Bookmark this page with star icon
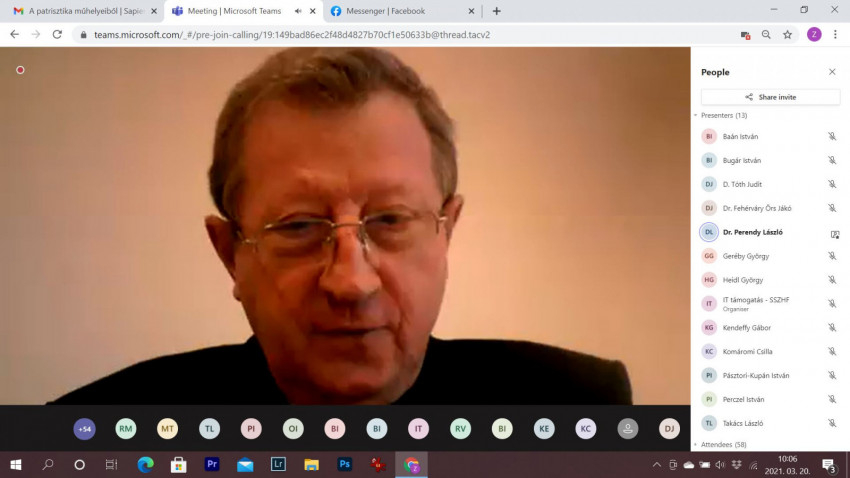The width and height of the screenshot is (850, 478). [787, 34]
